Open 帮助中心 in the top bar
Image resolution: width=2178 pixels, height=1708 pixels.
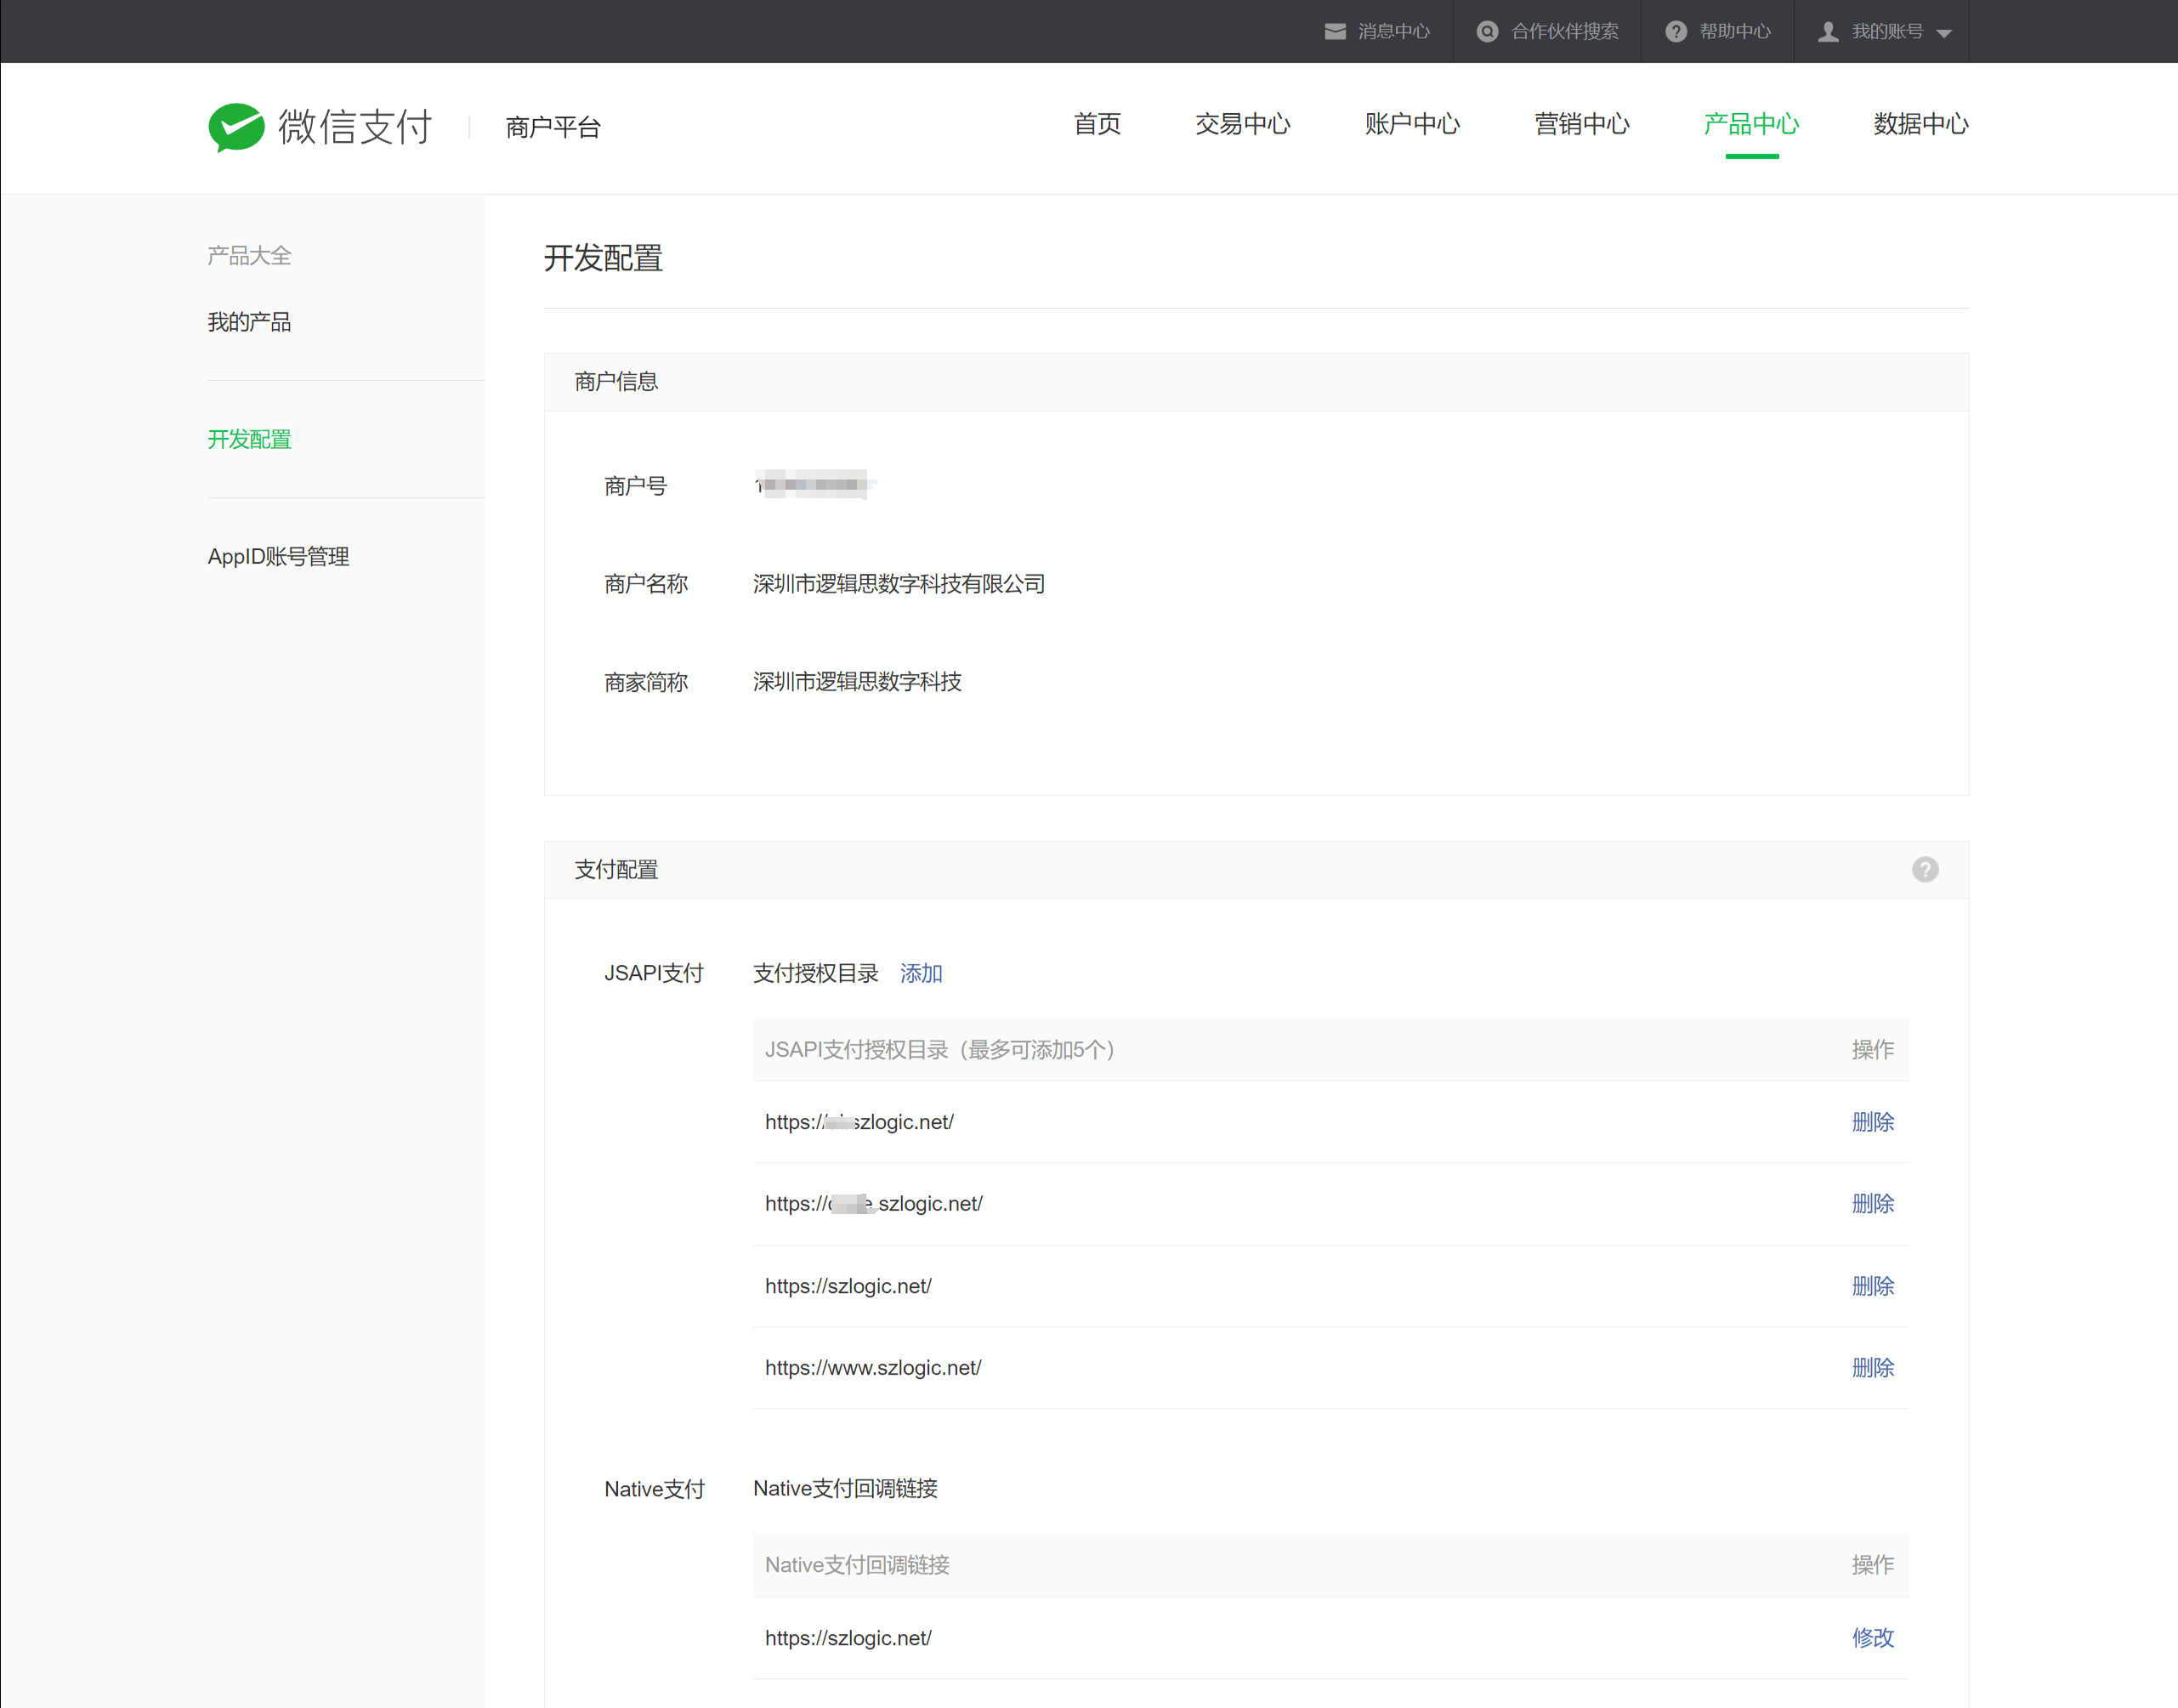coord(1735,32)
